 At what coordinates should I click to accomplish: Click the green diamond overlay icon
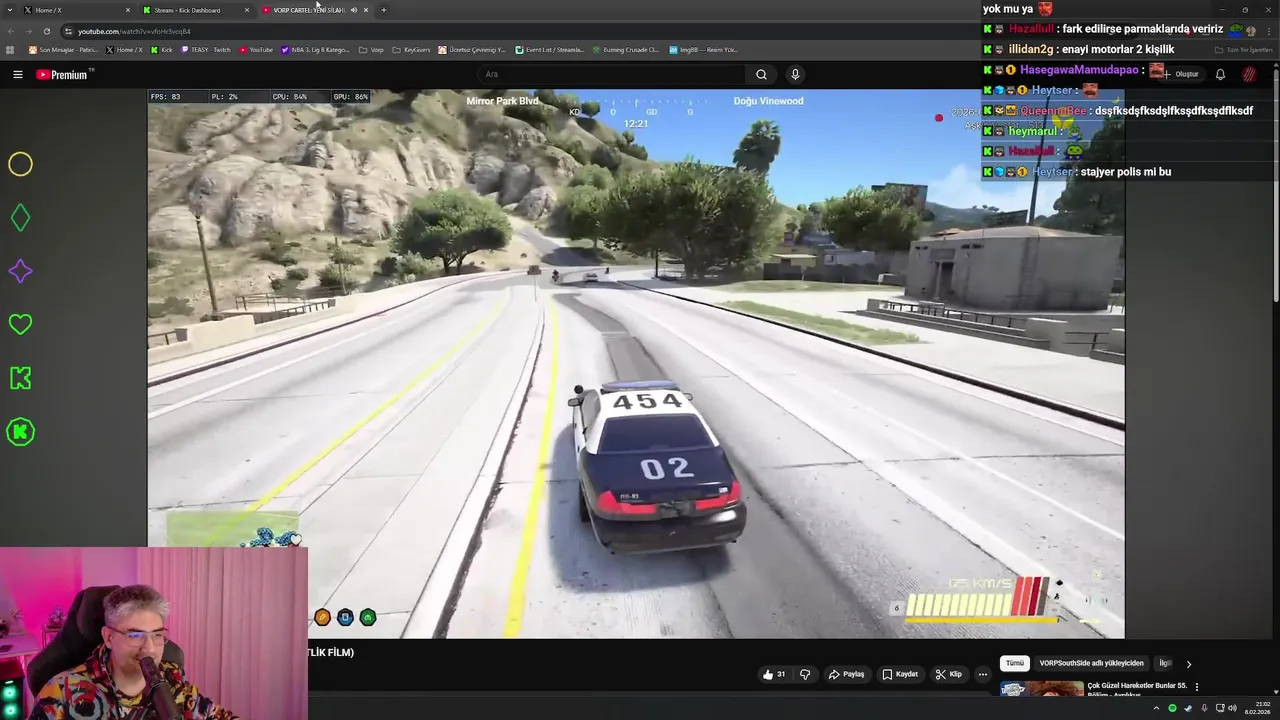tap(20, 217)
